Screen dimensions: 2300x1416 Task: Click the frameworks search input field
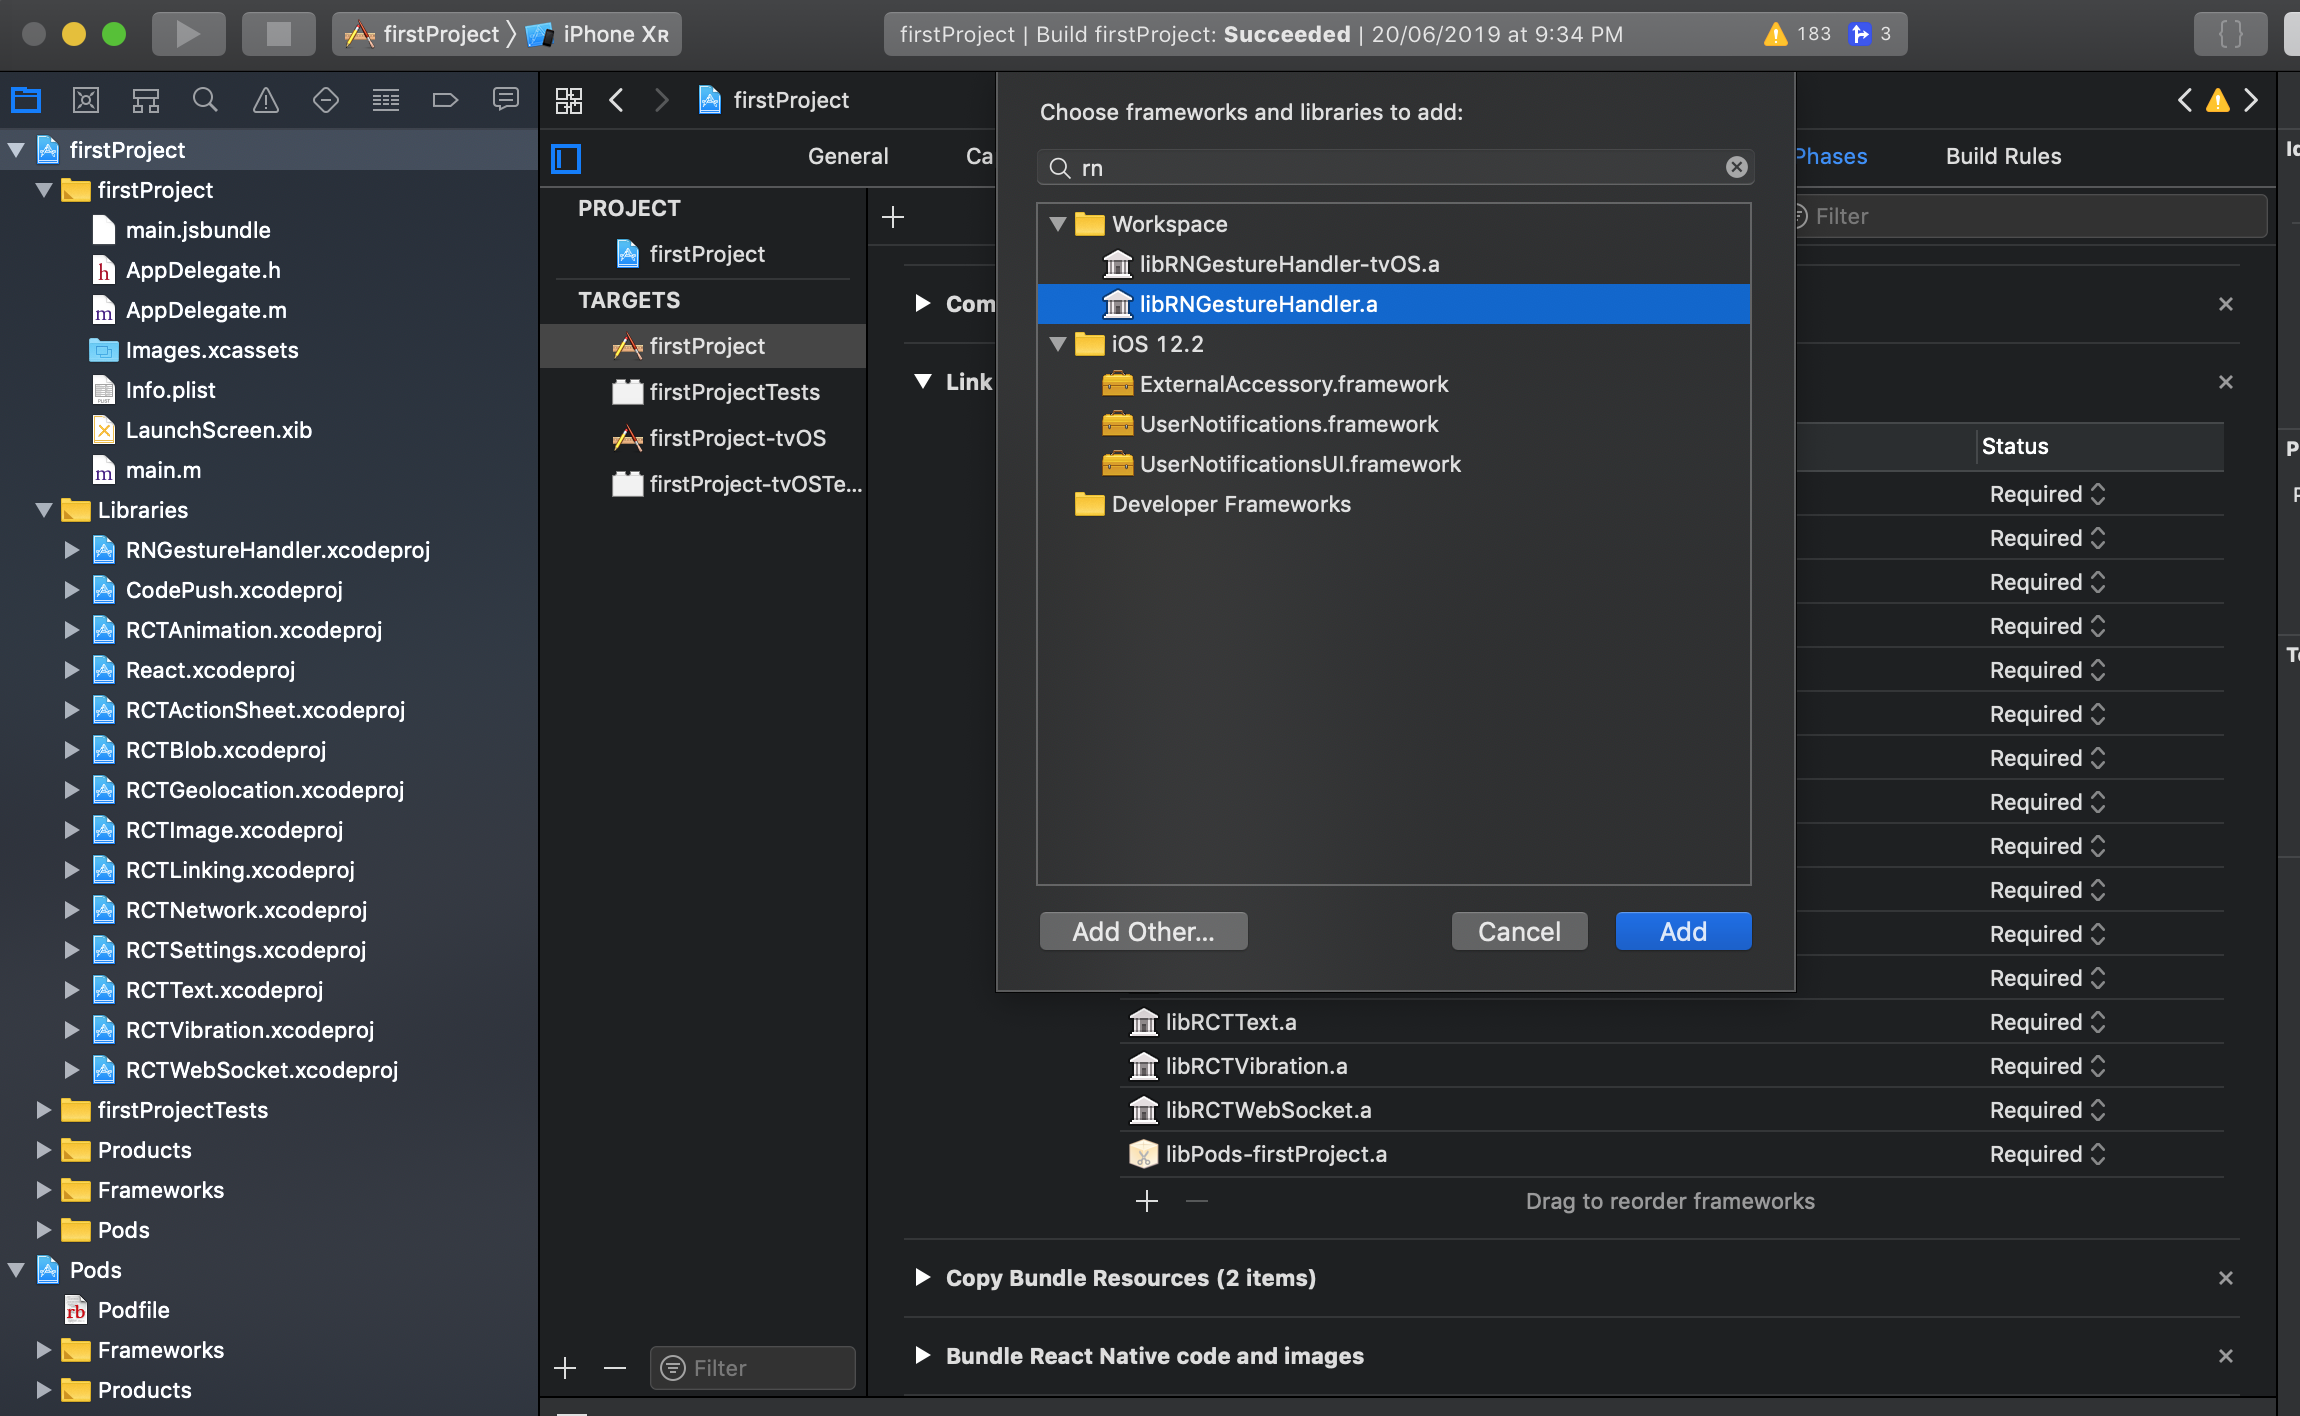1395,168
